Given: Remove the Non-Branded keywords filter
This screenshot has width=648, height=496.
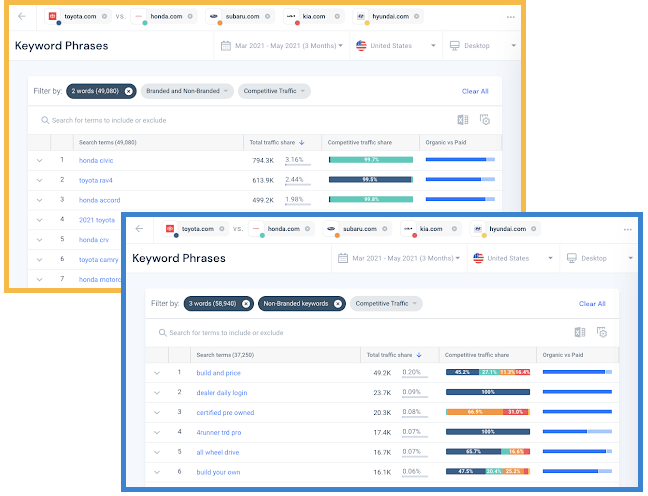Looking at the screenshot, I should point(338,304).
